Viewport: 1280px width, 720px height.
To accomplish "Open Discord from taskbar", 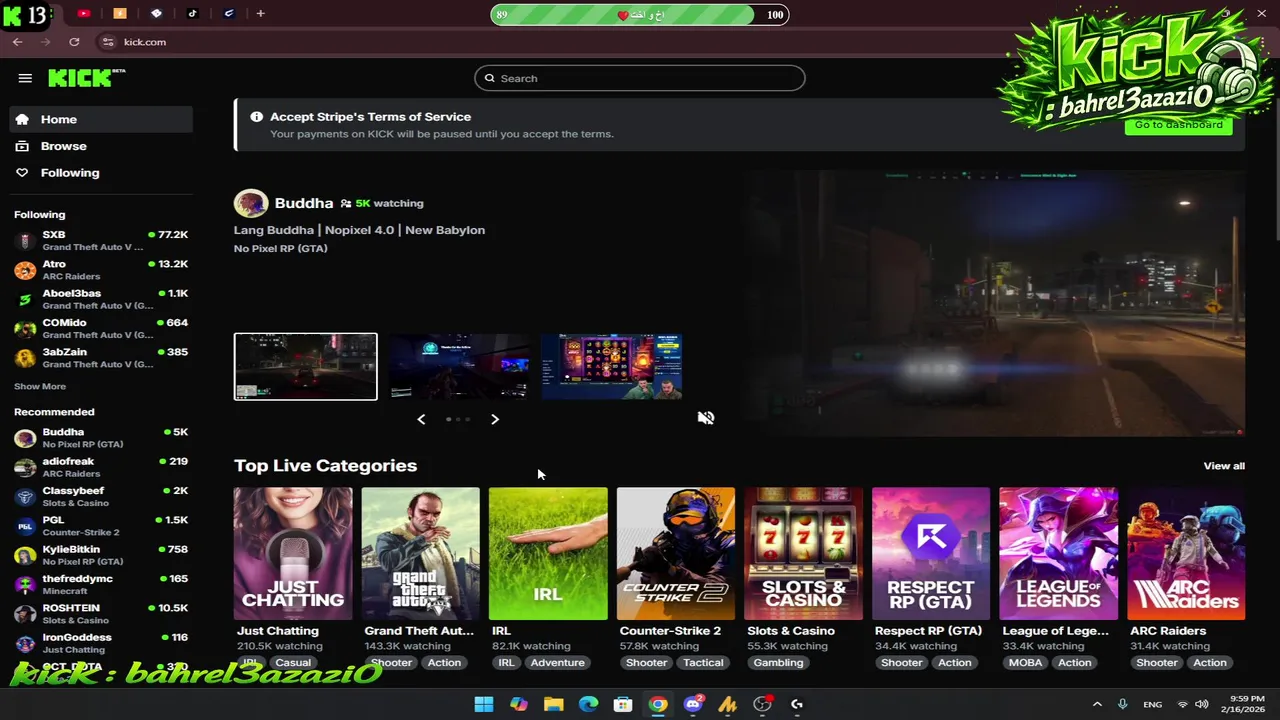I will 693,704.
